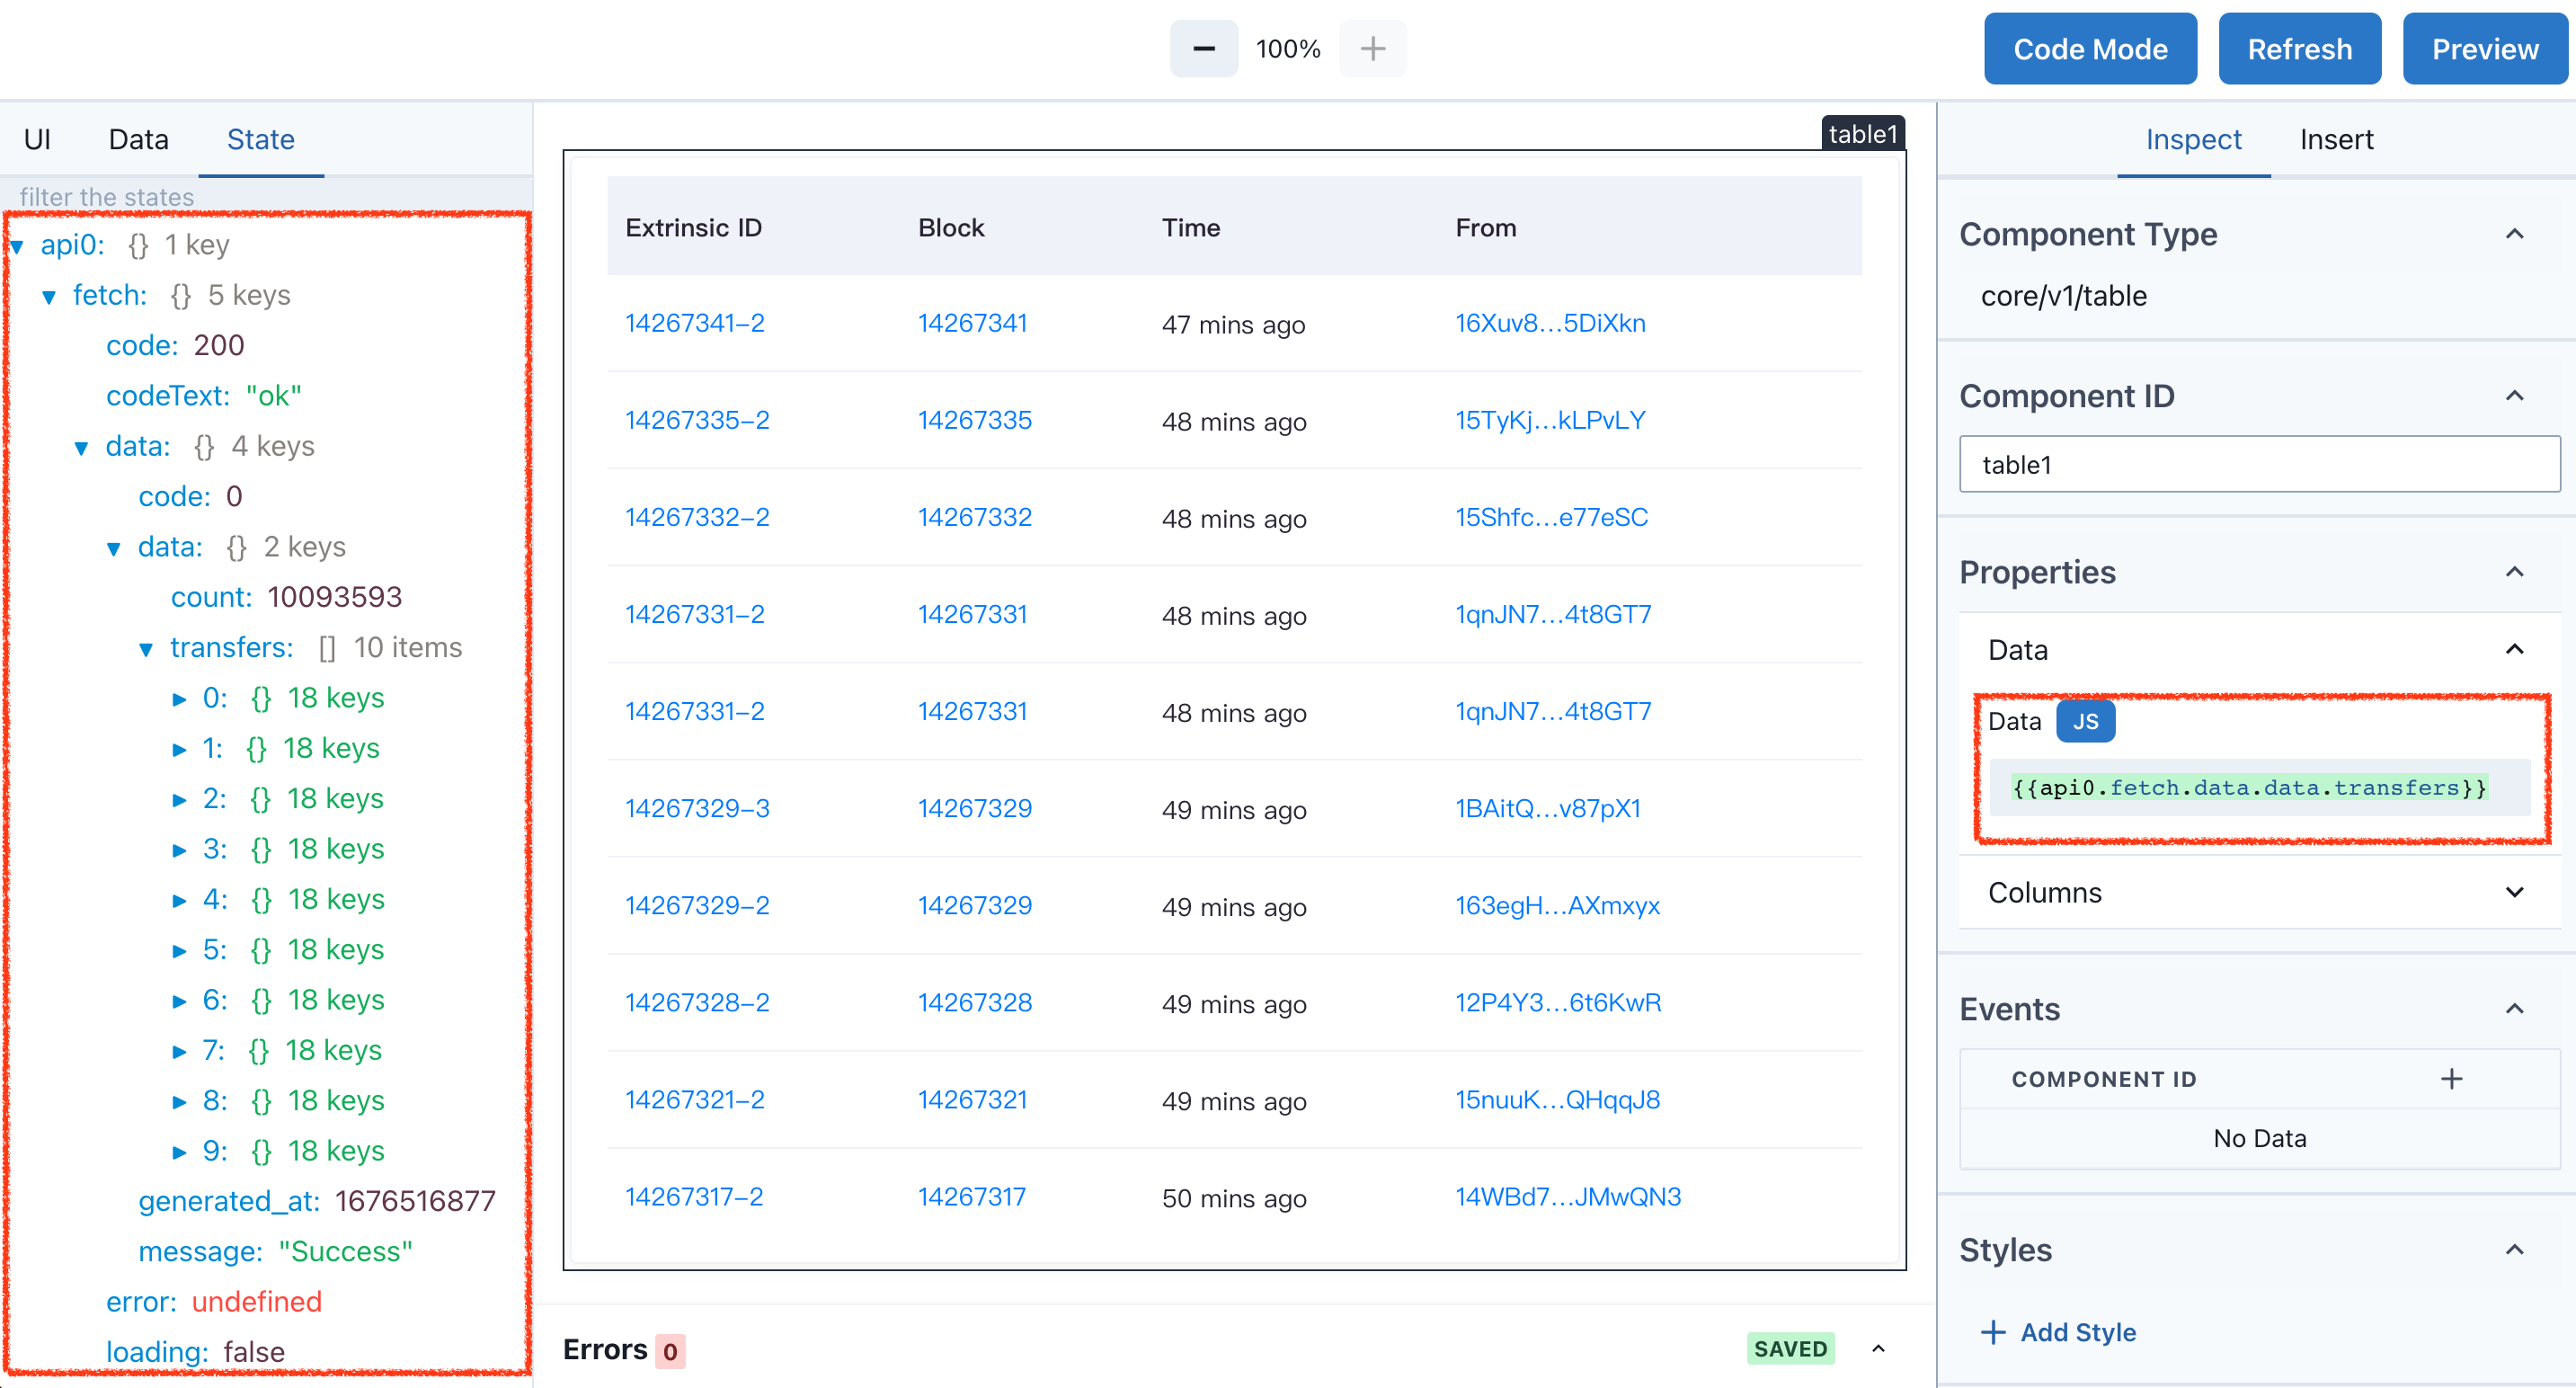
Task: Click the 100% zoom level text
Action: point(1288,48)
